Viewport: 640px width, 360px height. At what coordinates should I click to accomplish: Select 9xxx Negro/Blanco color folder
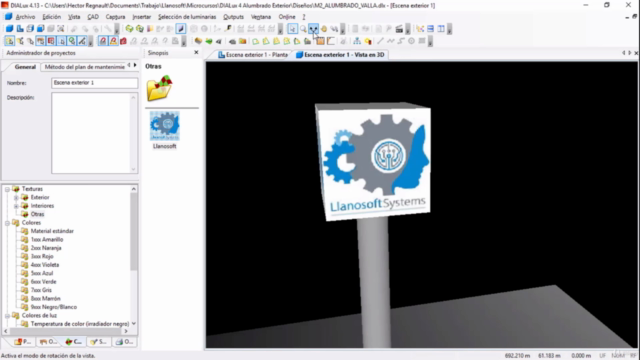coord(53,307)
